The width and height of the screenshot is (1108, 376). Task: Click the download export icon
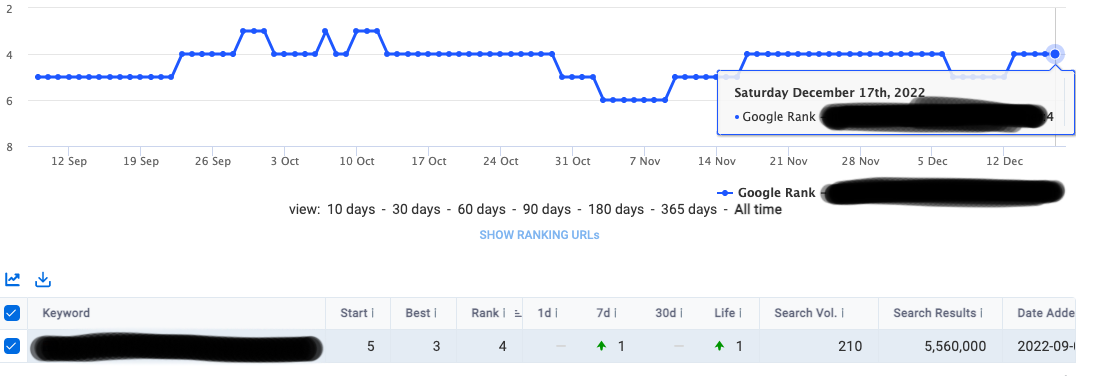pos(43,280)
